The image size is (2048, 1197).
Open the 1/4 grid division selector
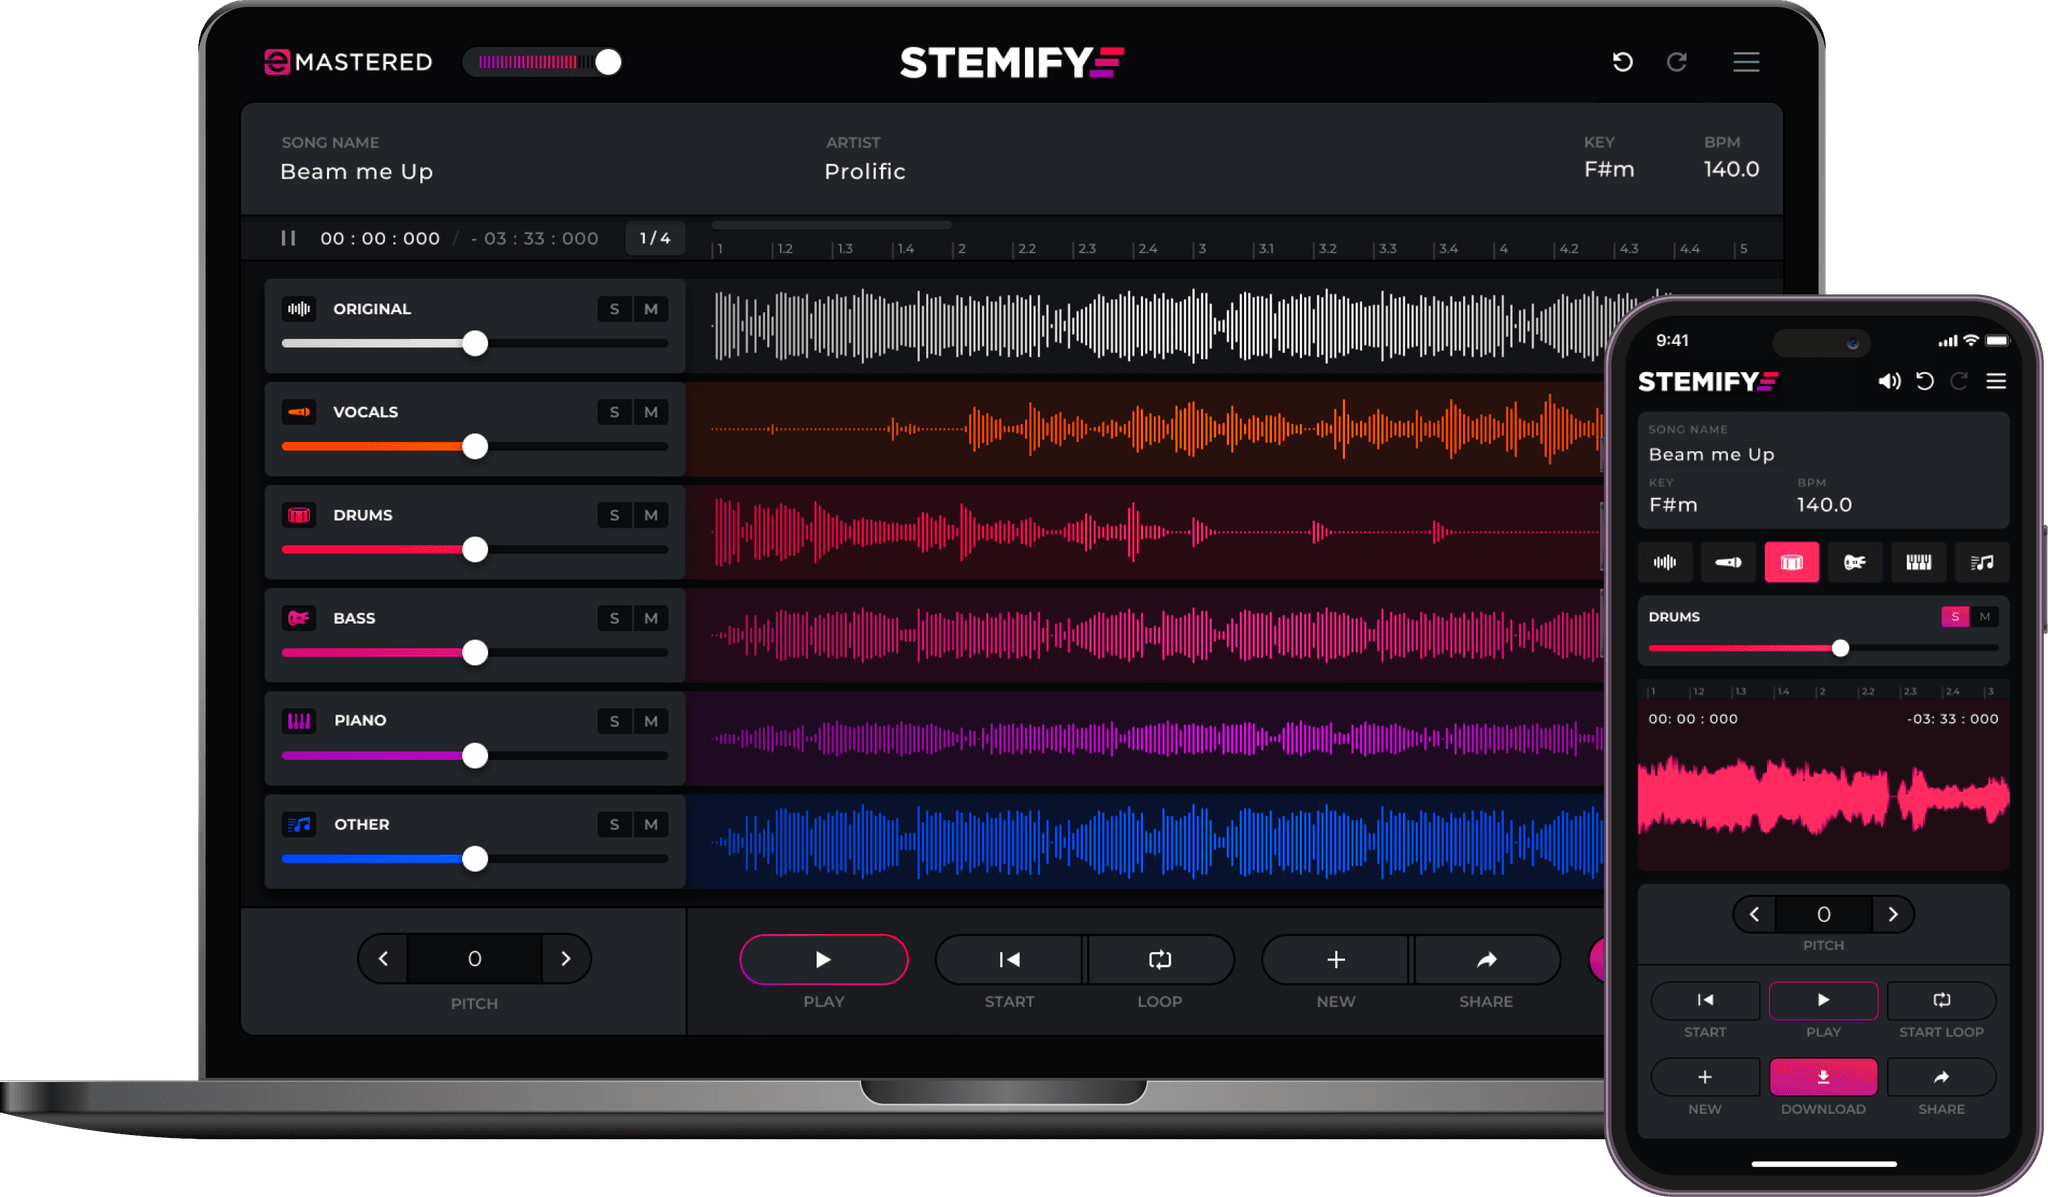[x=655, y=238]
